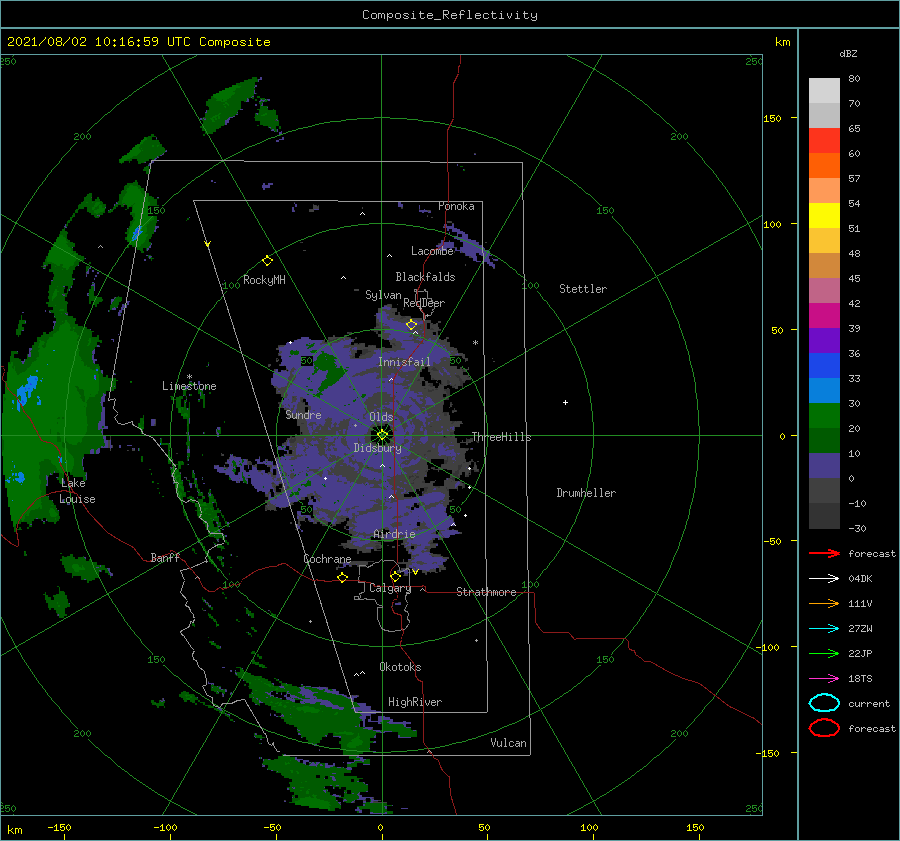Viewport: 900px width, 841px height.
Task: Click the Vulcan city label
Action: (x=509, y=743)
